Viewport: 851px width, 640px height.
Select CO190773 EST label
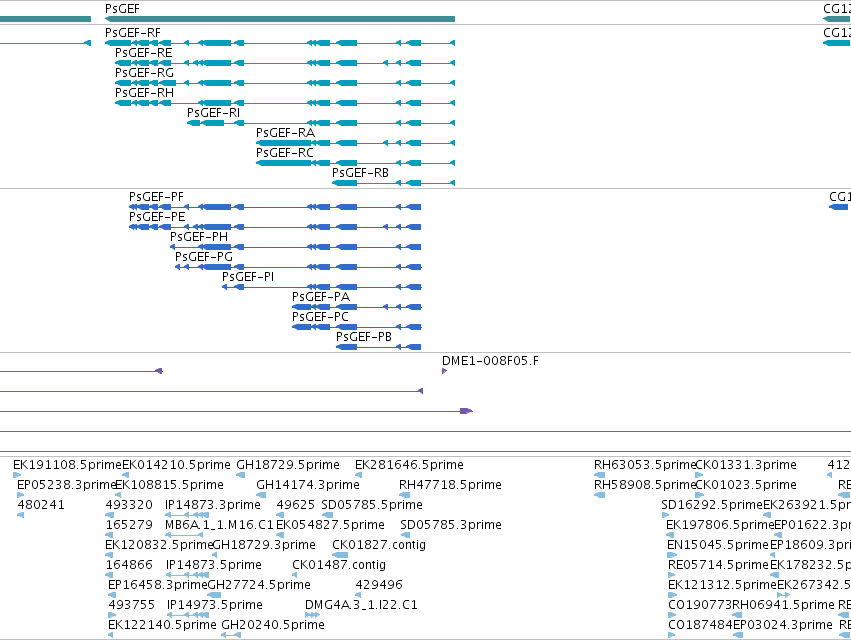[700, 605]
